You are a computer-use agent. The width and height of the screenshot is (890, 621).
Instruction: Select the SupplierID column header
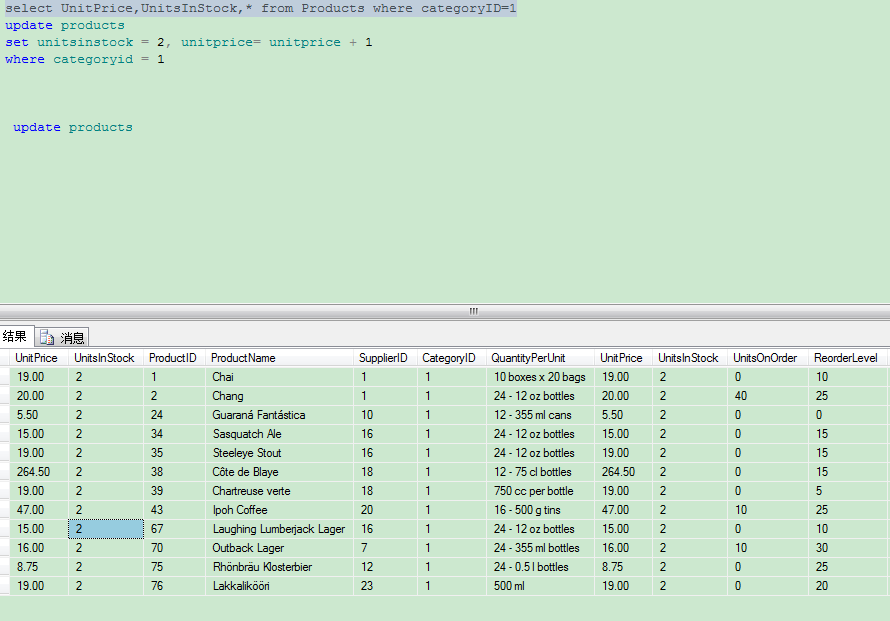click(x=385, y=358)
